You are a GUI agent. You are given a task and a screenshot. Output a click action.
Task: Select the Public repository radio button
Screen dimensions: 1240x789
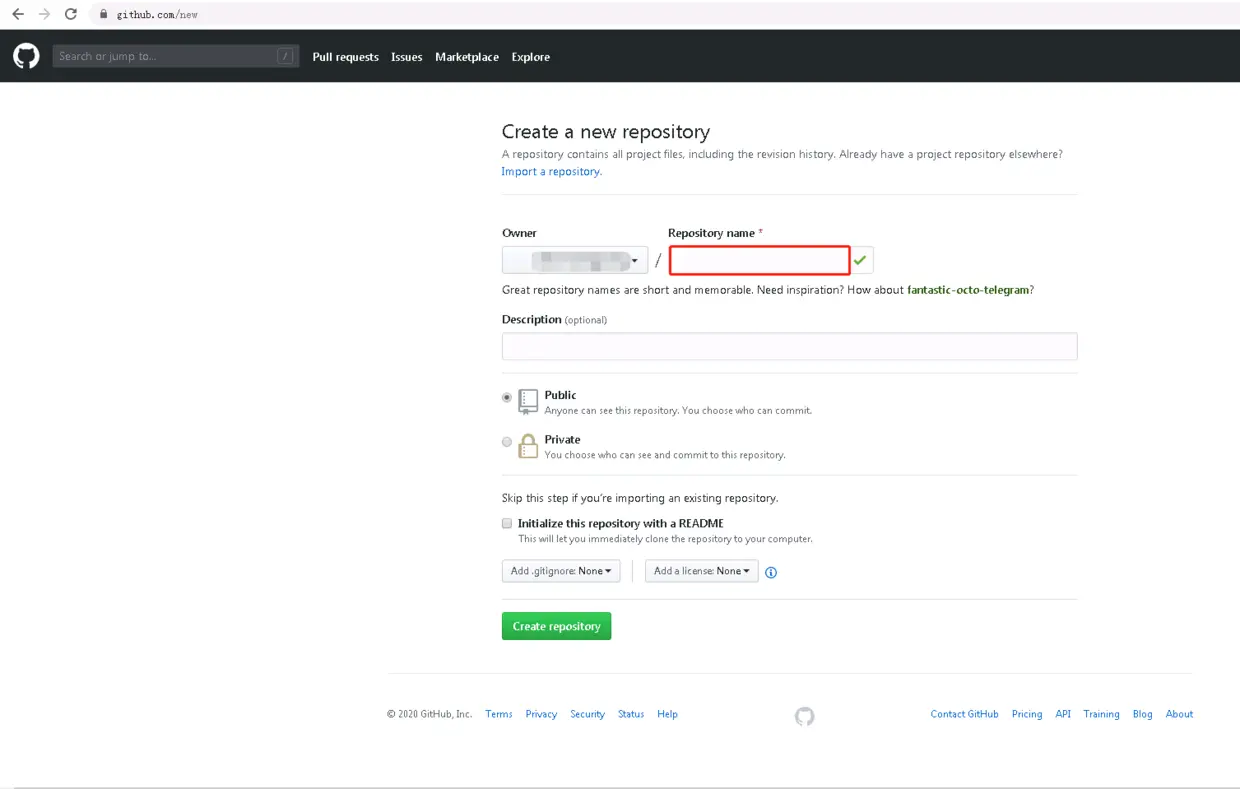(x=507, y=396)
